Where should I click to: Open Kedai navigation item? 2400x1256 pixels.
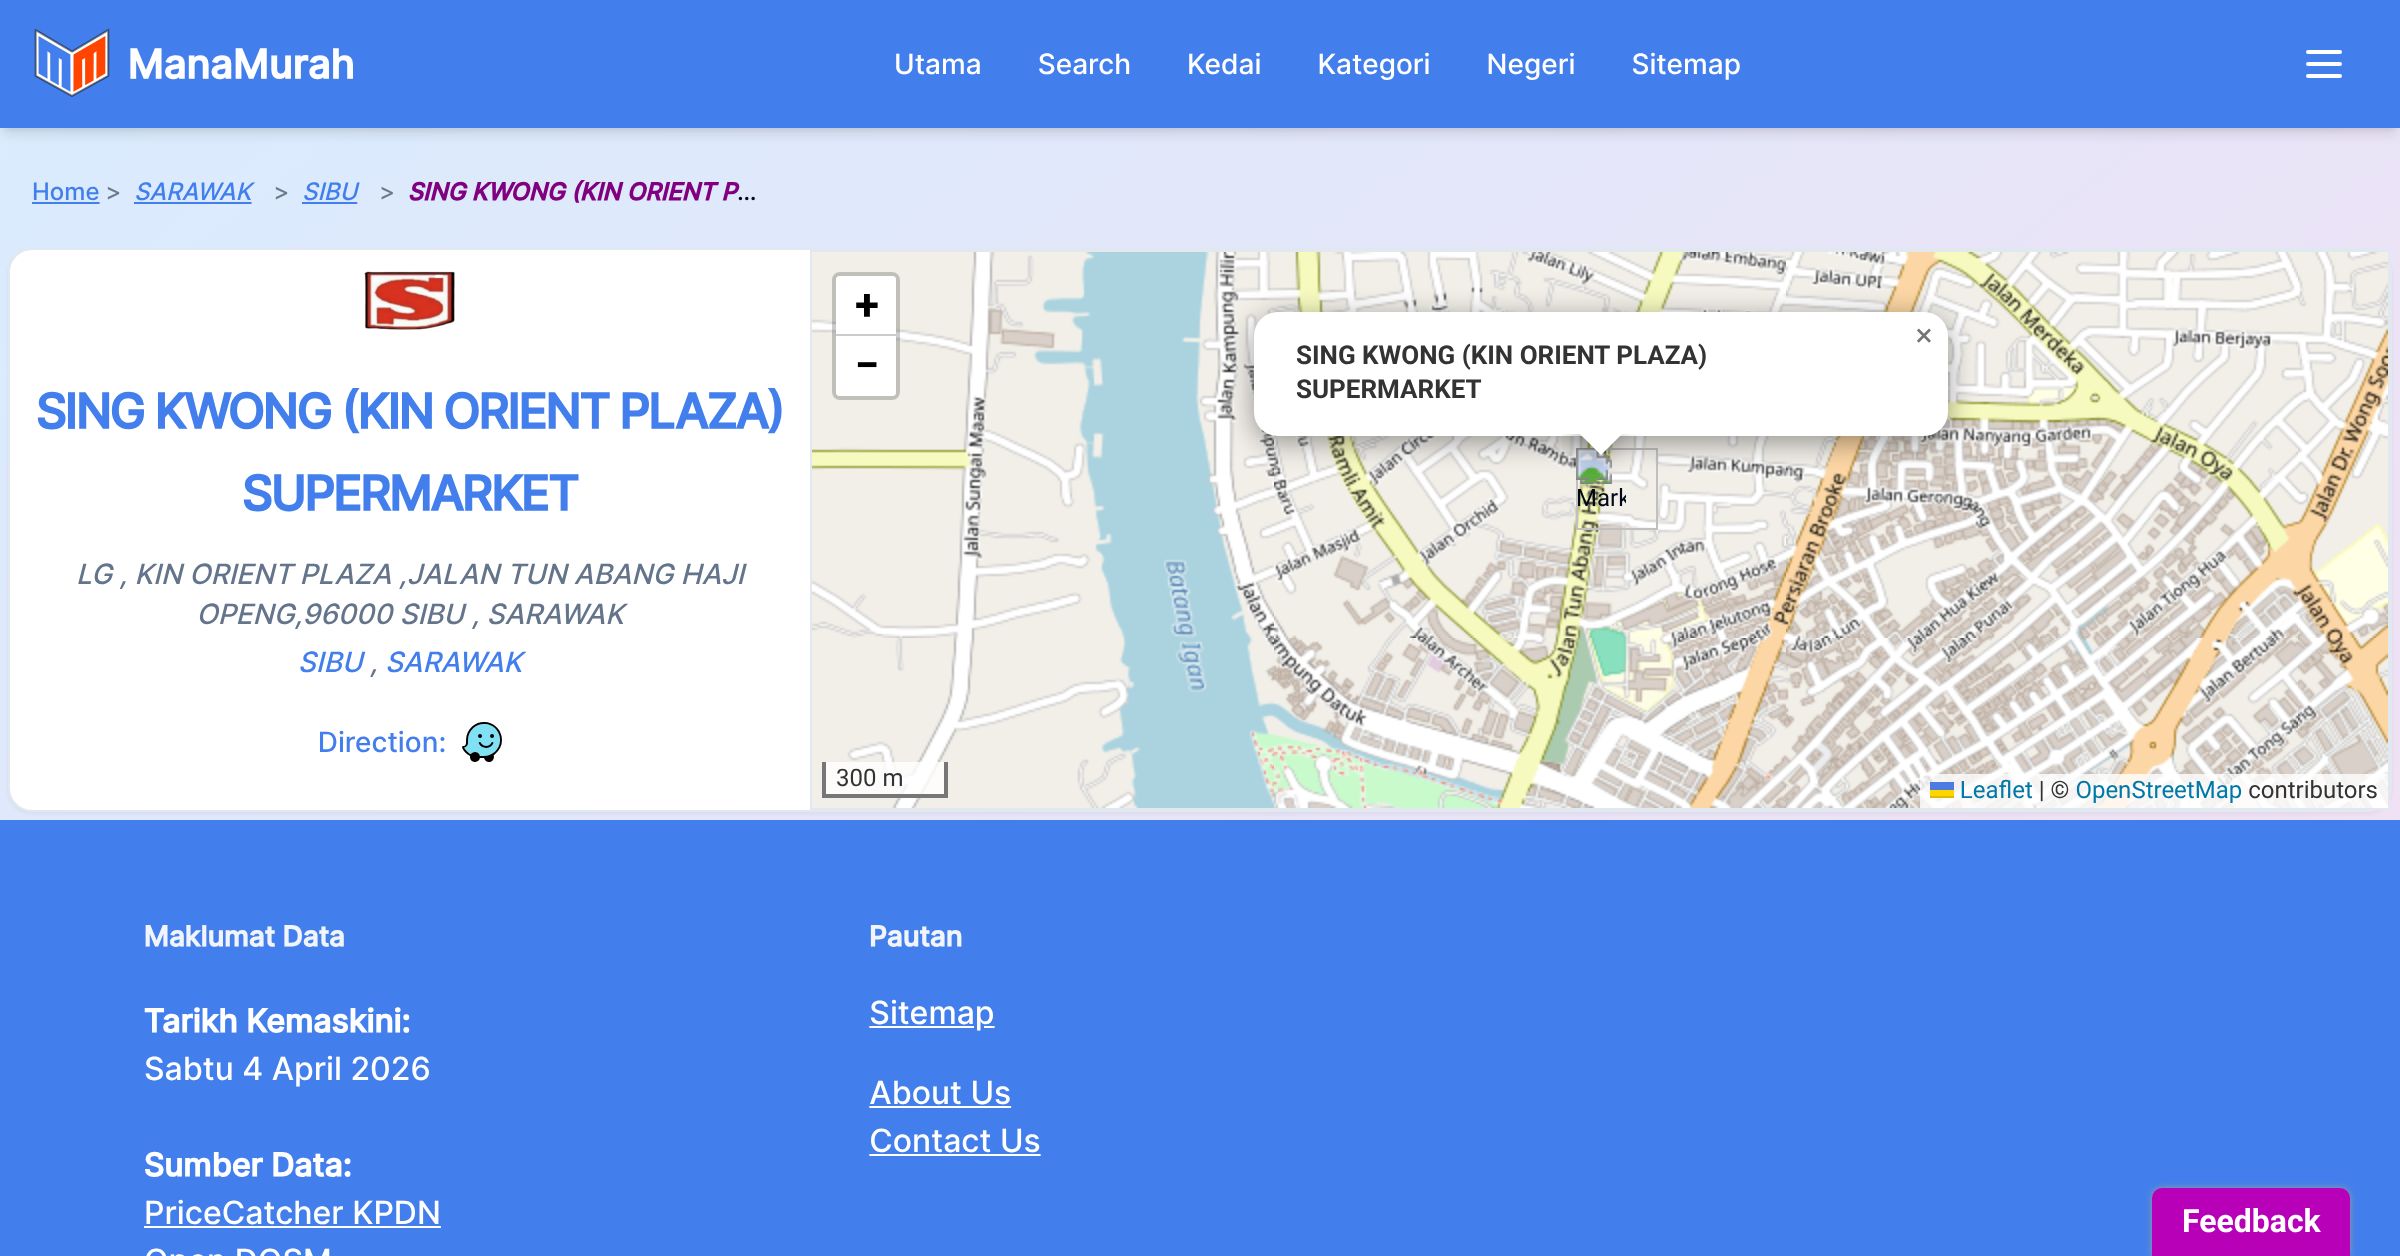[1223, 64]
